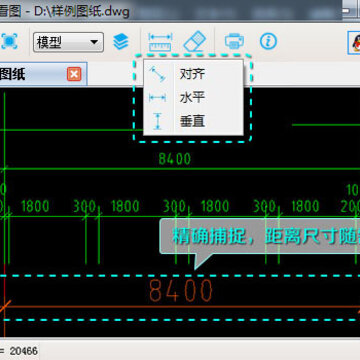Click the arrow of 模型 combo box
The height and width of the screenshot is (360, 360).
[x=94, y=42]
